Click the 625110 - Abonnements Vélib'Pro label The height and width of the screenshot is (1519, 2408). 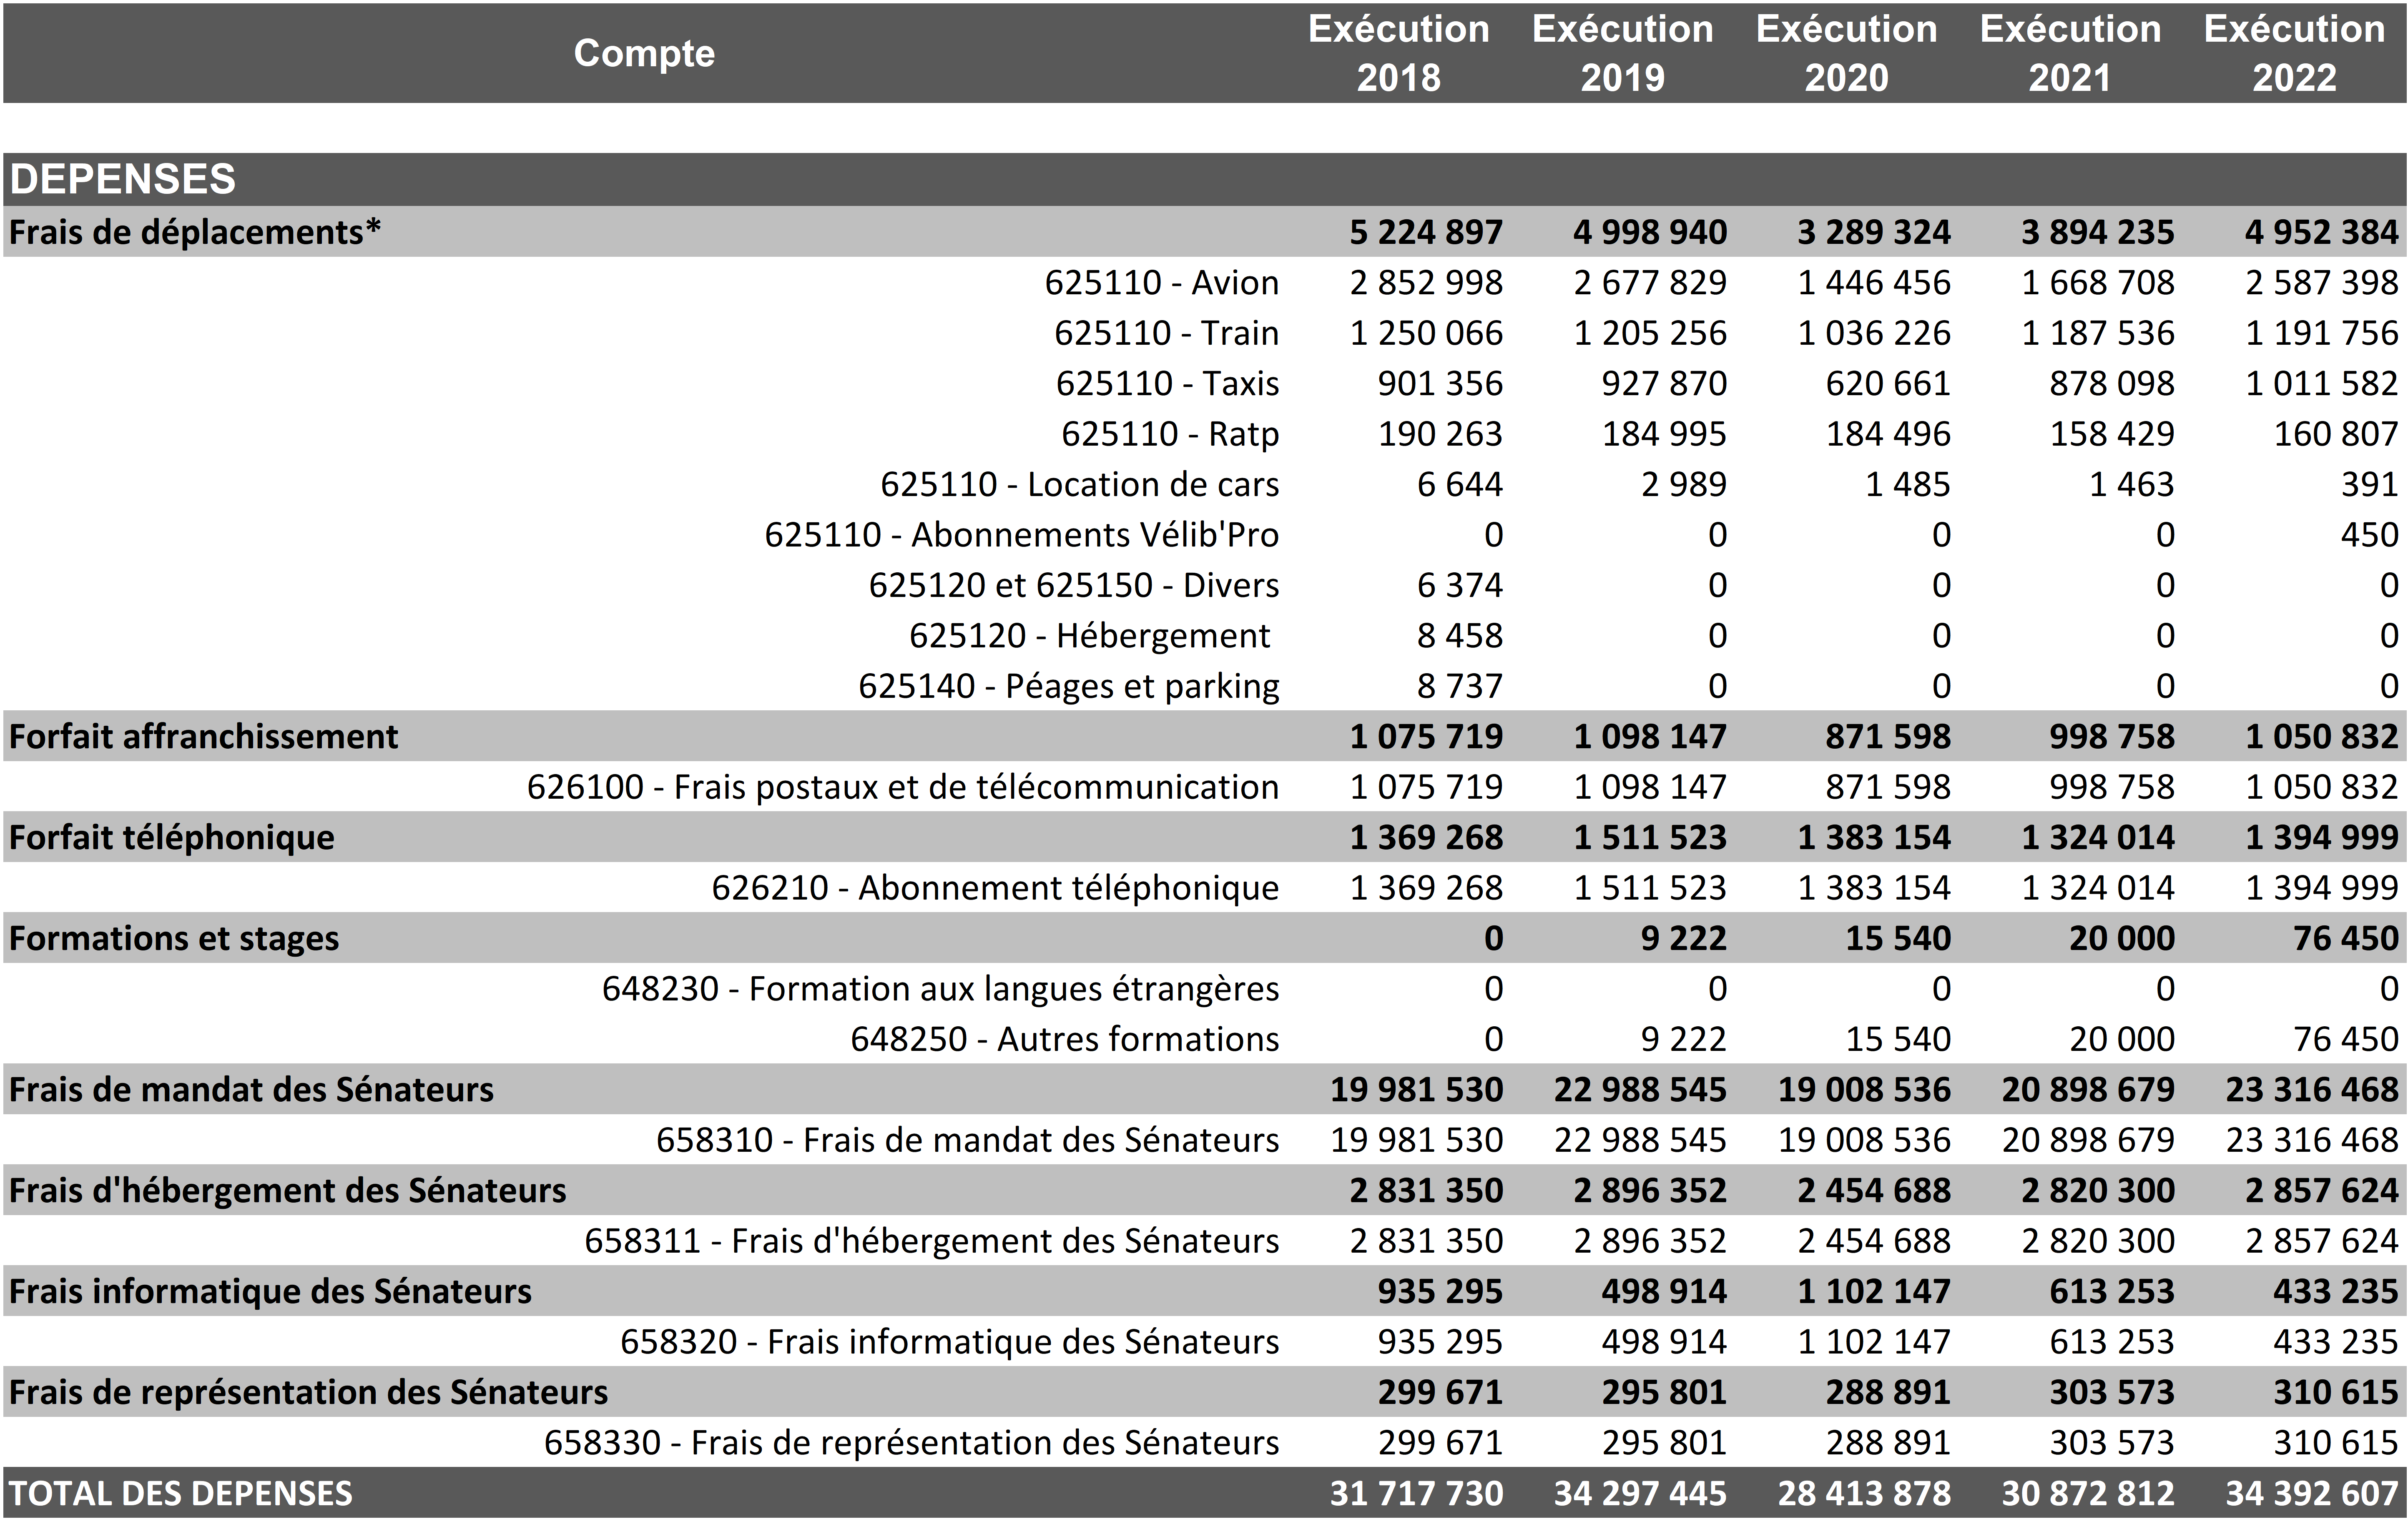pyautogui.click(x=1021, y=535)
